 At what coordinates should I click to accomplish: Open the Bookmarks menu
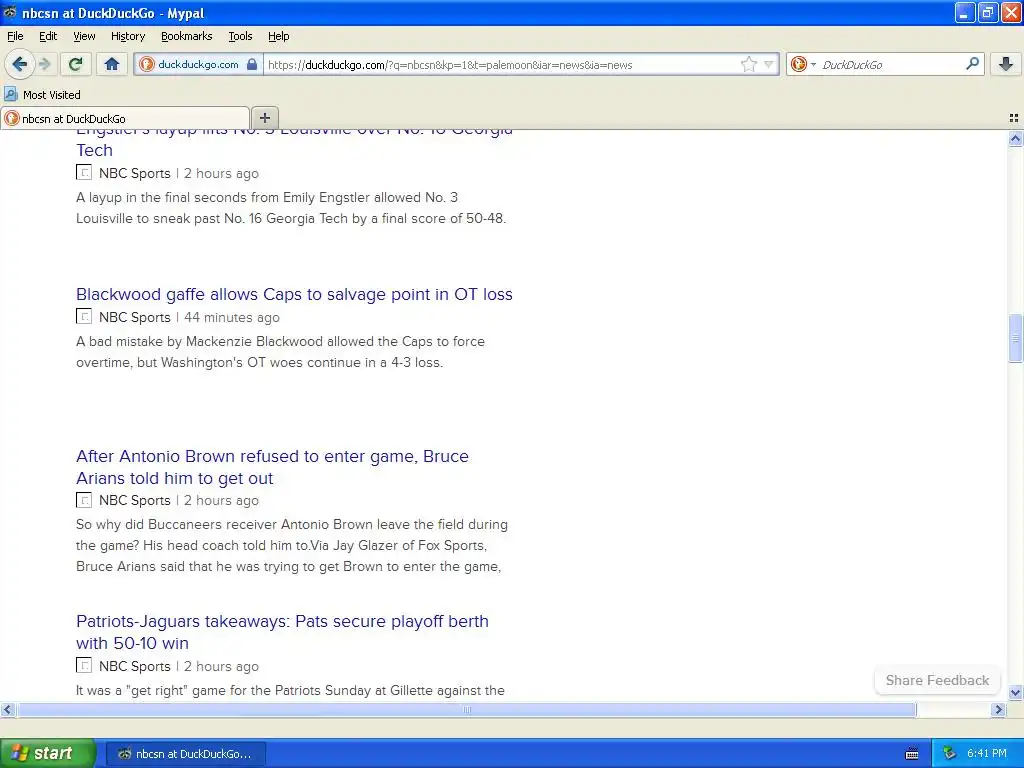186,36
